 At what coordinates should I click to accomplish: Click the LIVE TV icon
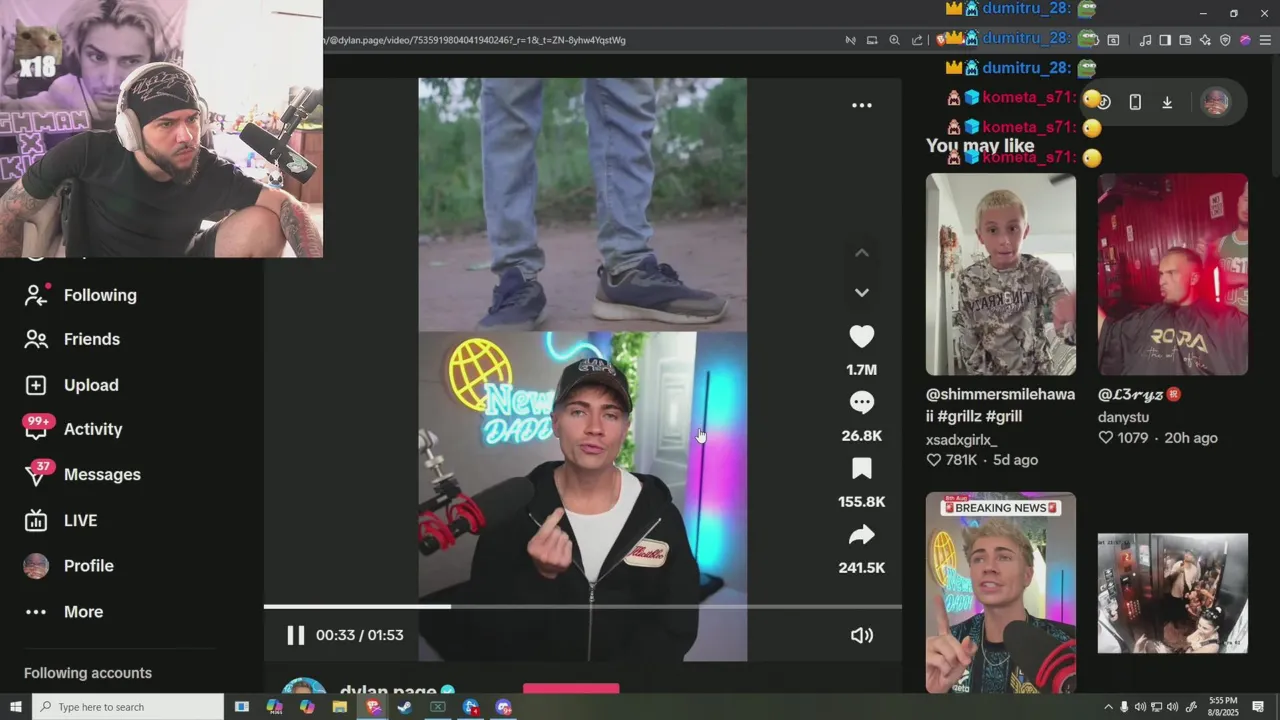pos(36,520)
